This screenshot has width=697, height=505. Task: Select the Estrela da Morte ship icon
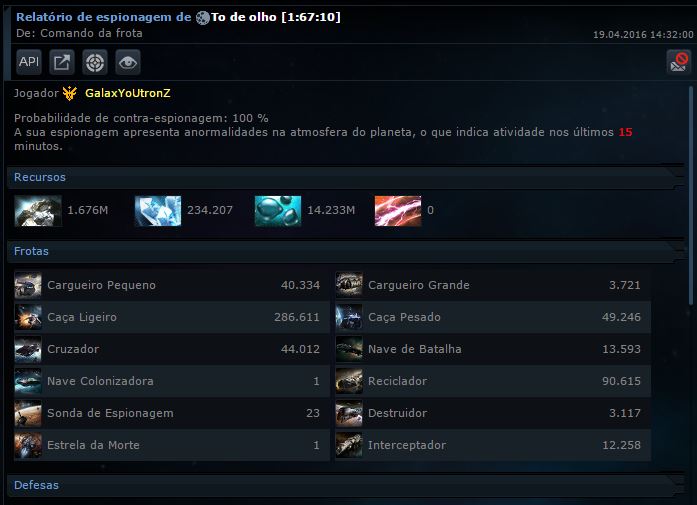pos(28,445)
